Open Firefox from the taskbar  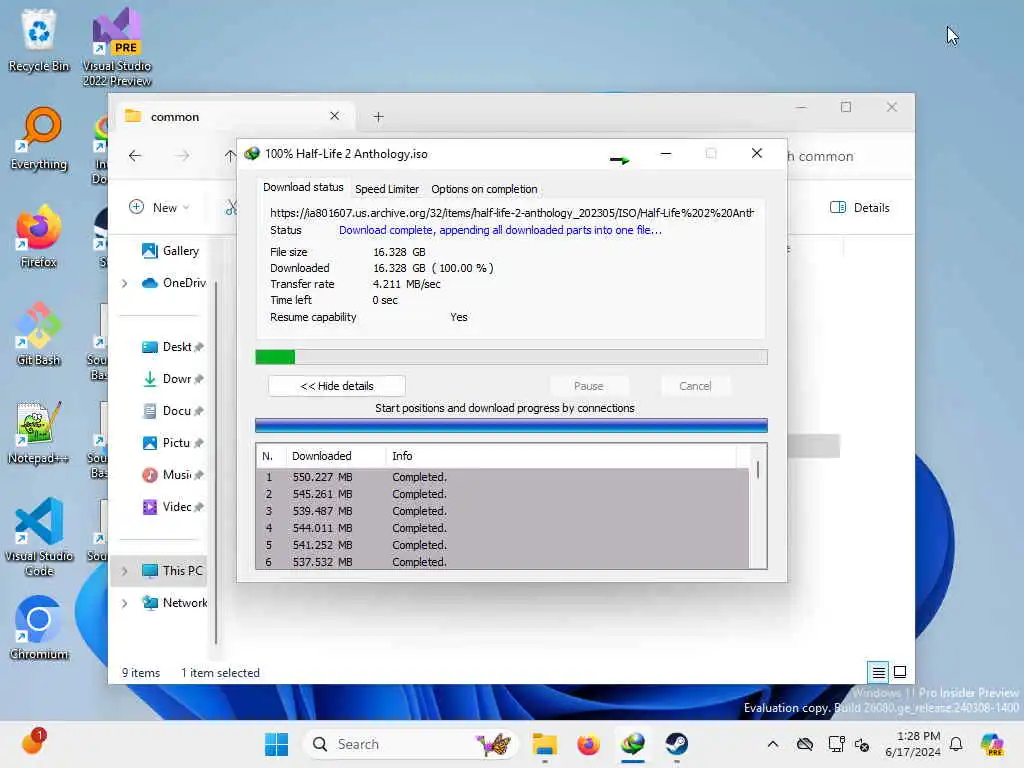click(x=588, y=744)
